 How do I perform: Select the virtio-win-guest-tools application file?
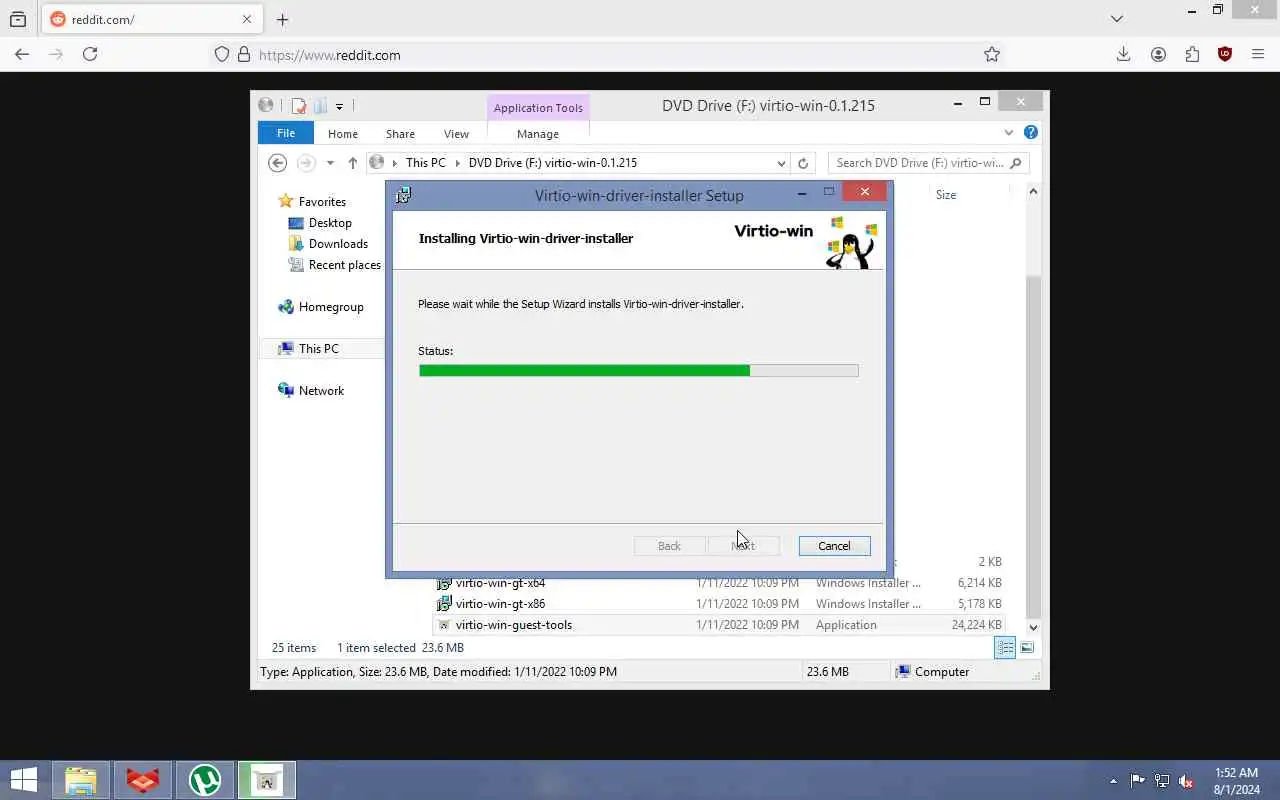coord(514,624)
